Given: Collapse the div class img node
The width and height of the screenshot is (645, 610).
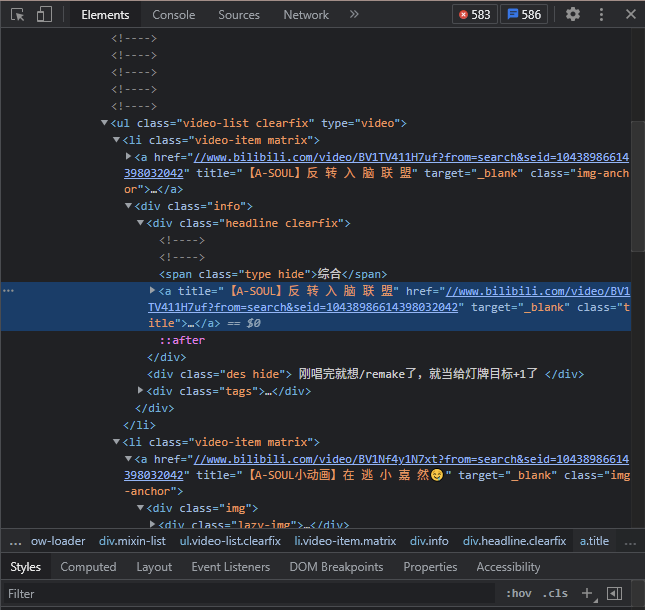Looking at the screenshot, I should pos(140,508).
